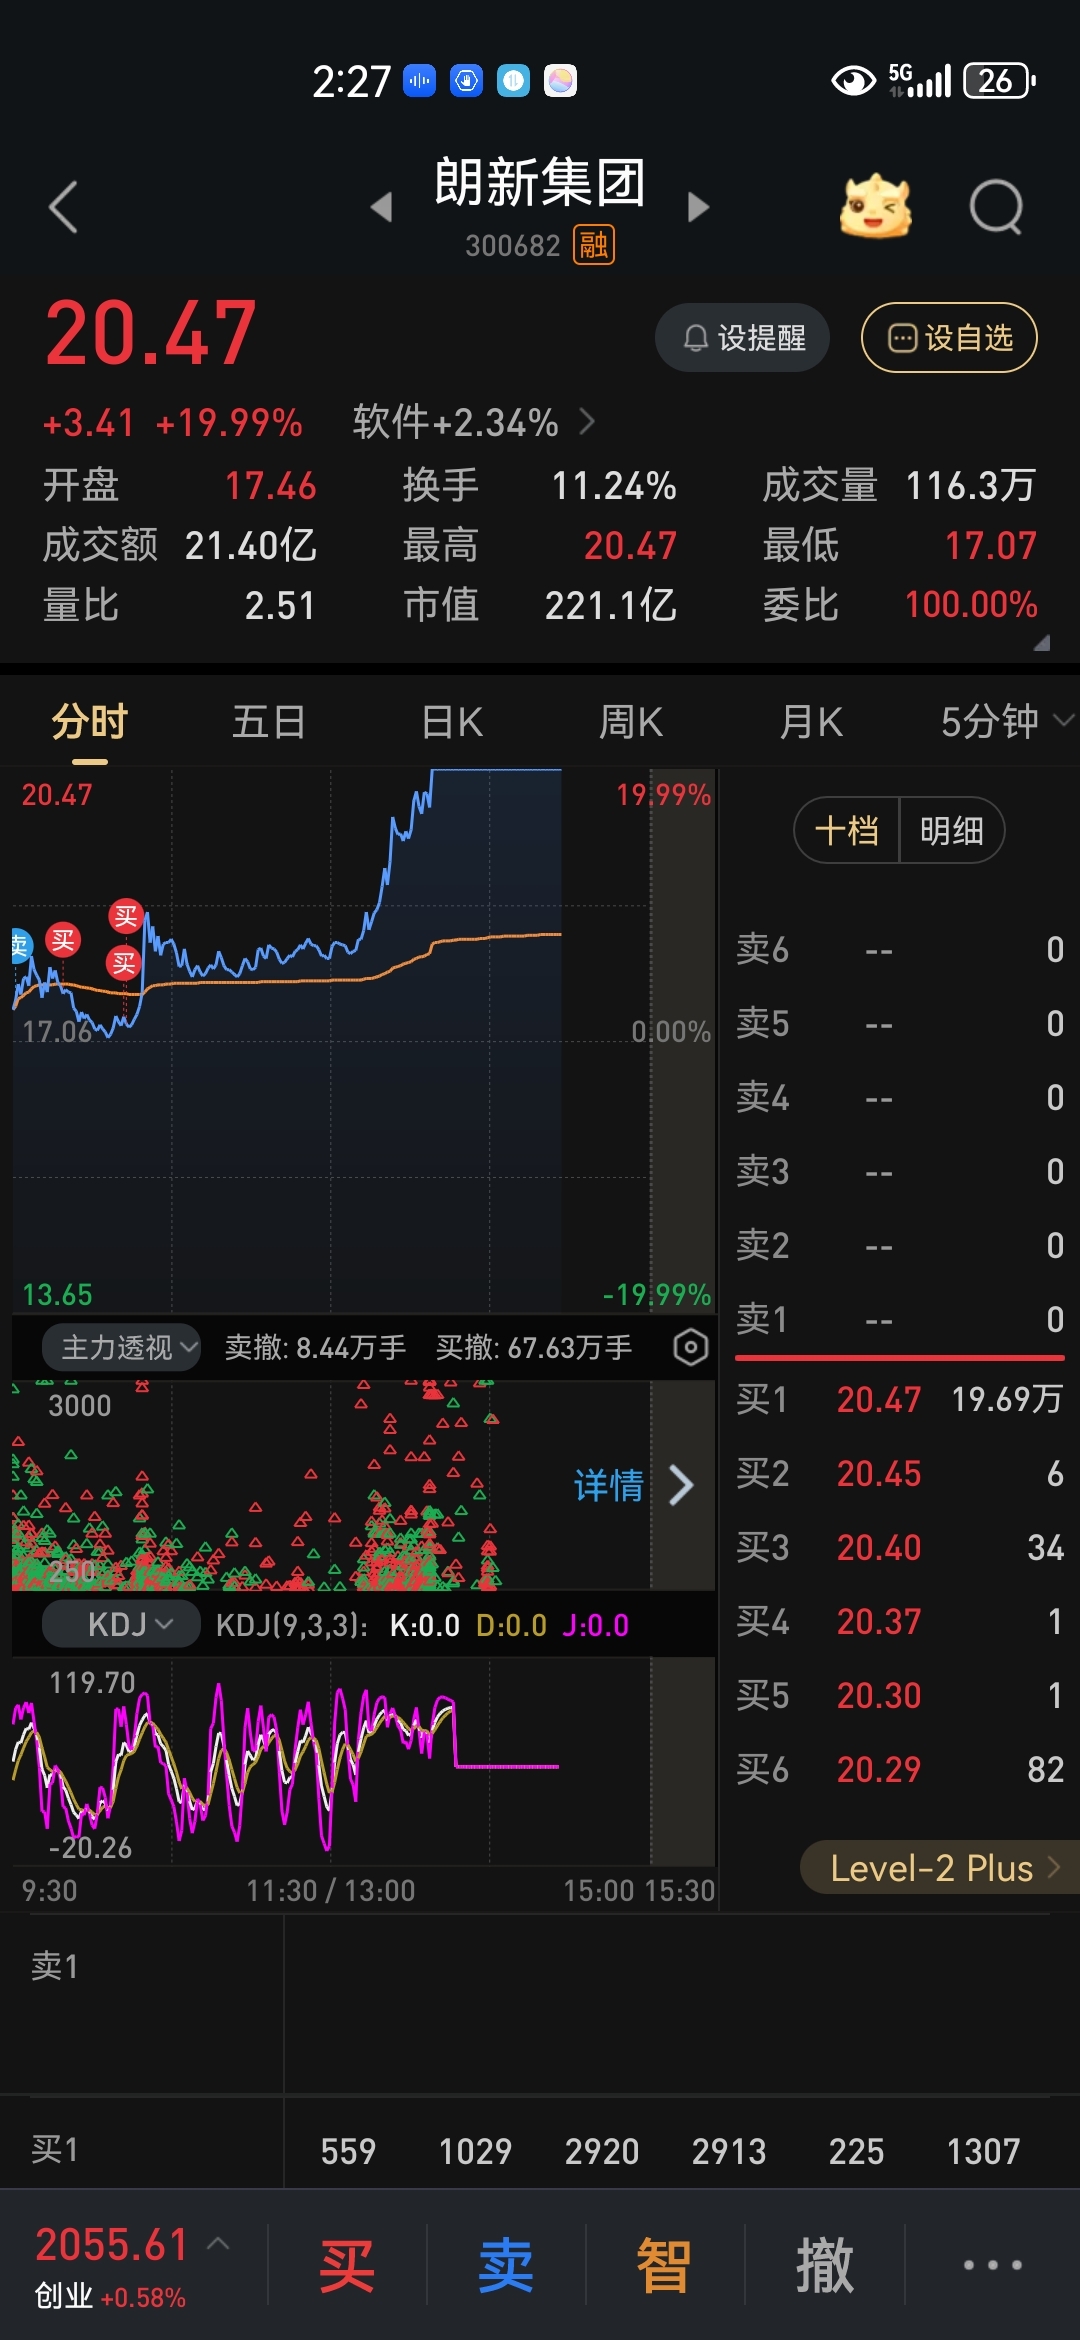
Task: Tap the back arrow icon
Action: (63, 207)
